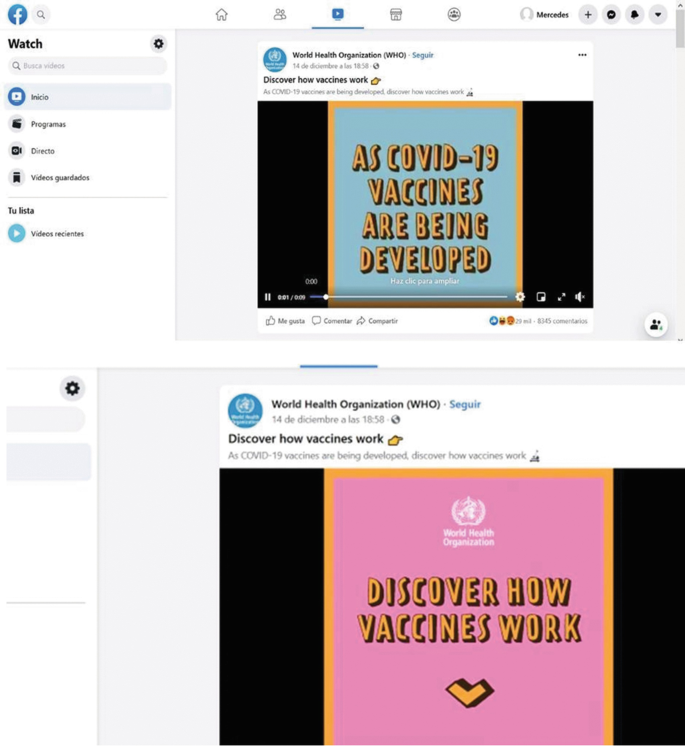685x746 pixels.
Task: Click Seguir next to World Health Organization
Action: coord(423,55)
